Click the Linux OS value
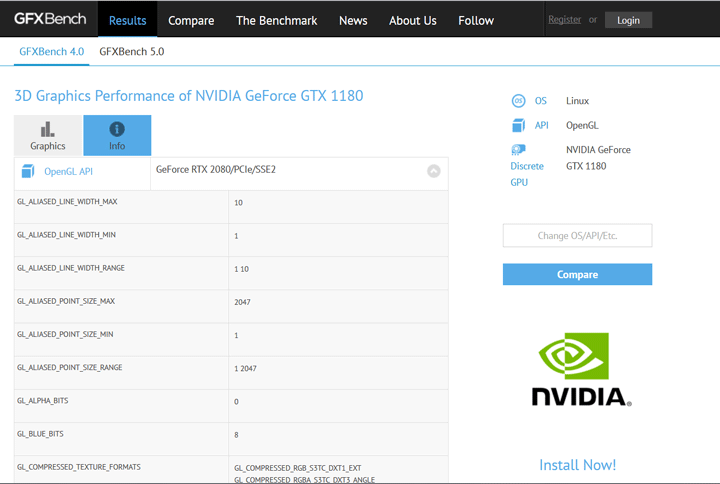 577,101
